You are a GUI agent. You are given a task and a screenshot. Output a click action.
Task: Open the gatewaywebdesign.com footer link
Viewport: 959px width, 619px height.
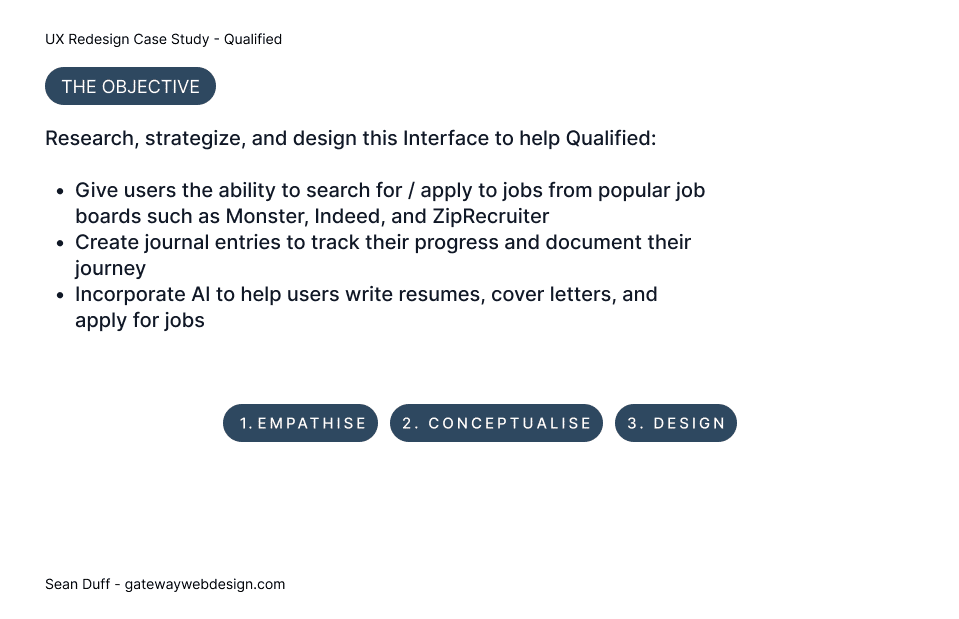(205, 584)
